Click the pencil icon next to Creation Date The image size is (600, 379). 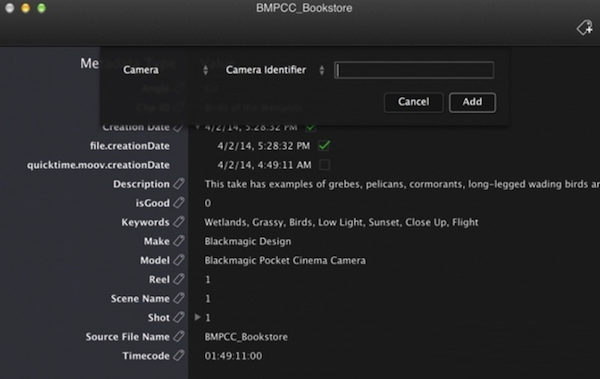tap(179, 127)
